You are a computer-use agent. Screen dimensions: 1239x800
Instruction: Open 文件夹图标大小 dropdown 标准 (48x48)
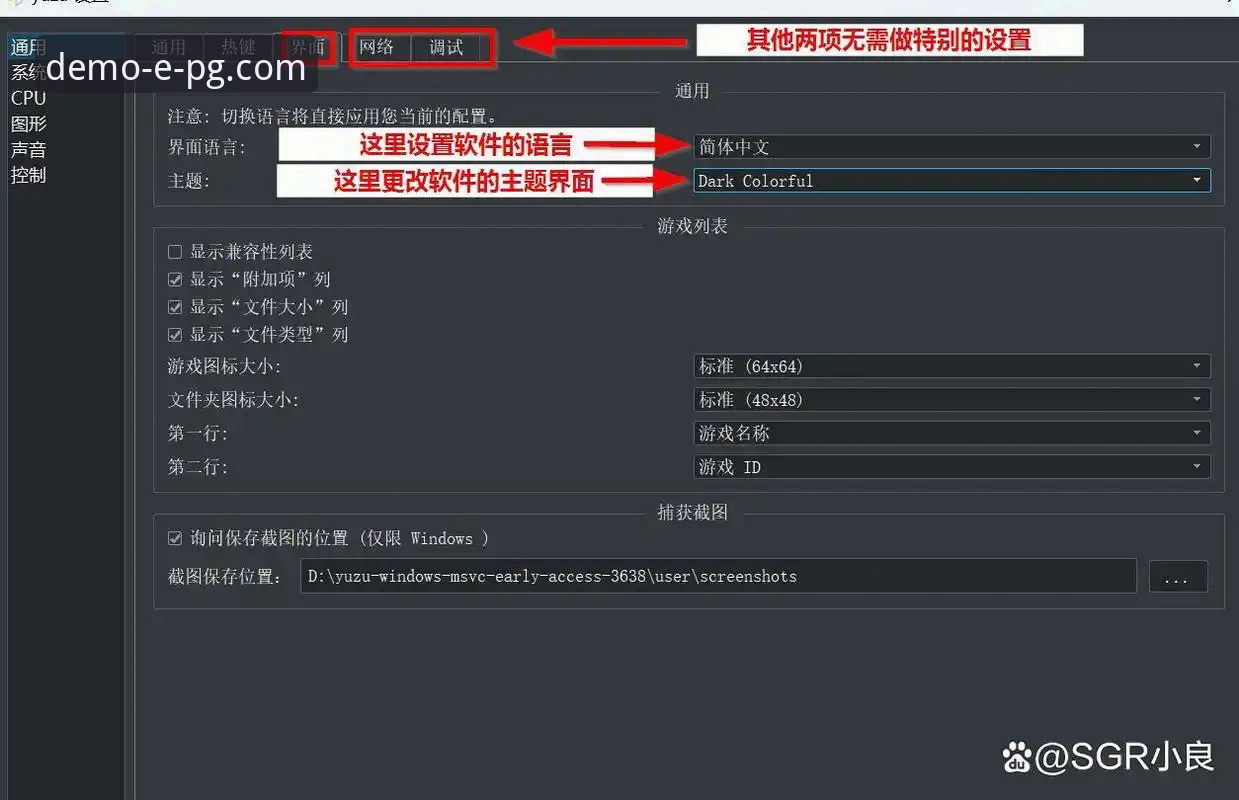pyautogui.click(x=952, y=400)
